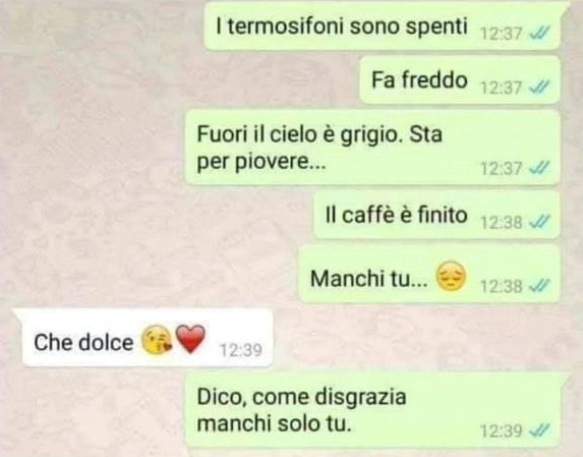Screen dimensions: 583x457
Task: Select the 'Fa freddo' message bubble
Action: click(x=460, y=80)
